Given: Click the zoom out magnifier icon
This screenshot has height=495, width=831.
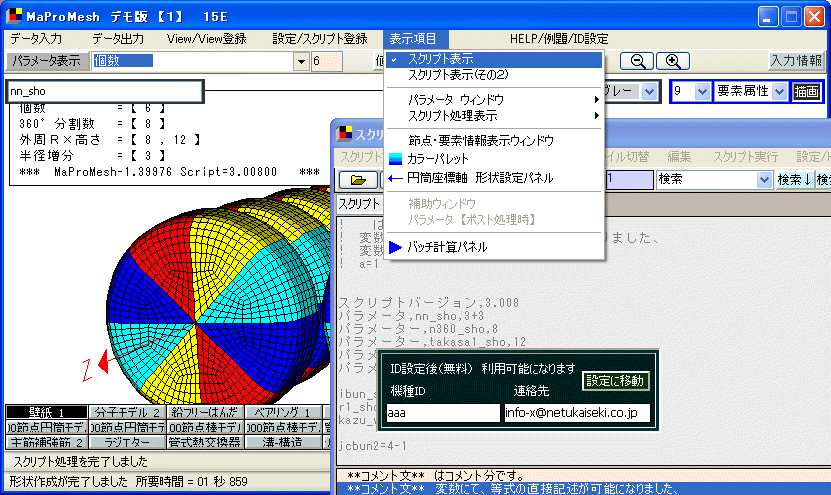Looking at the screenshot, I should pyautogui.click(x=638, y=61).
